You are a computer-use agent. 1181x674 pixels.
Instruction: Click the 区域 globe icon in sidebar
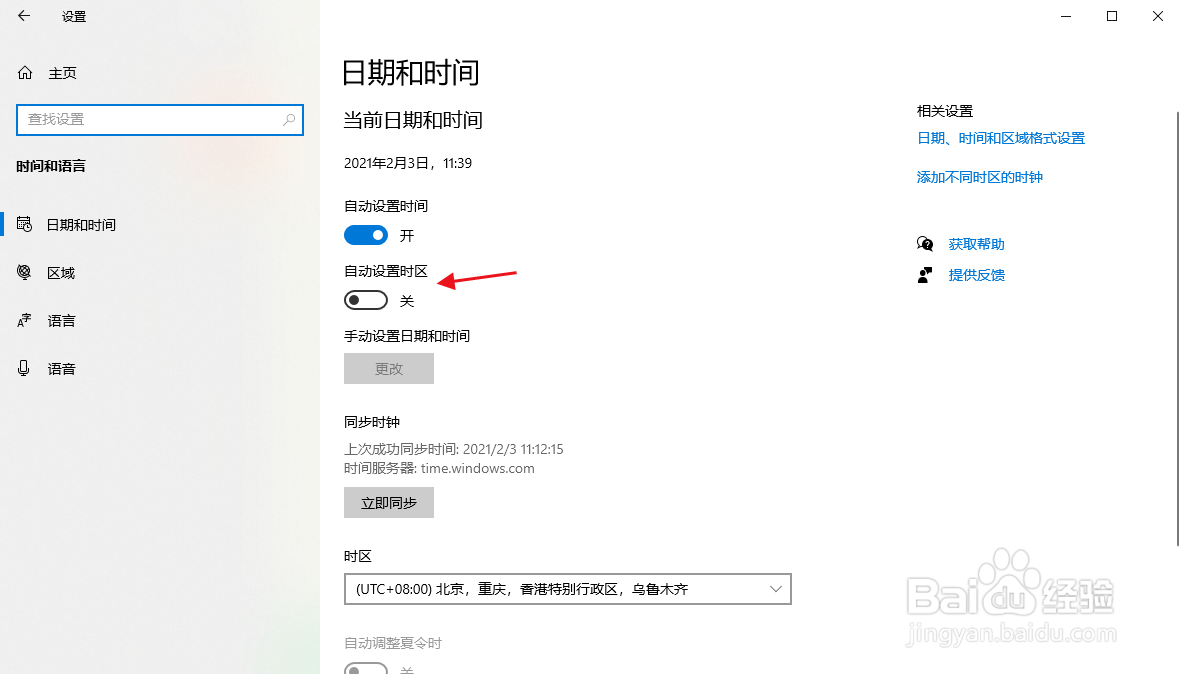(24, 273)
